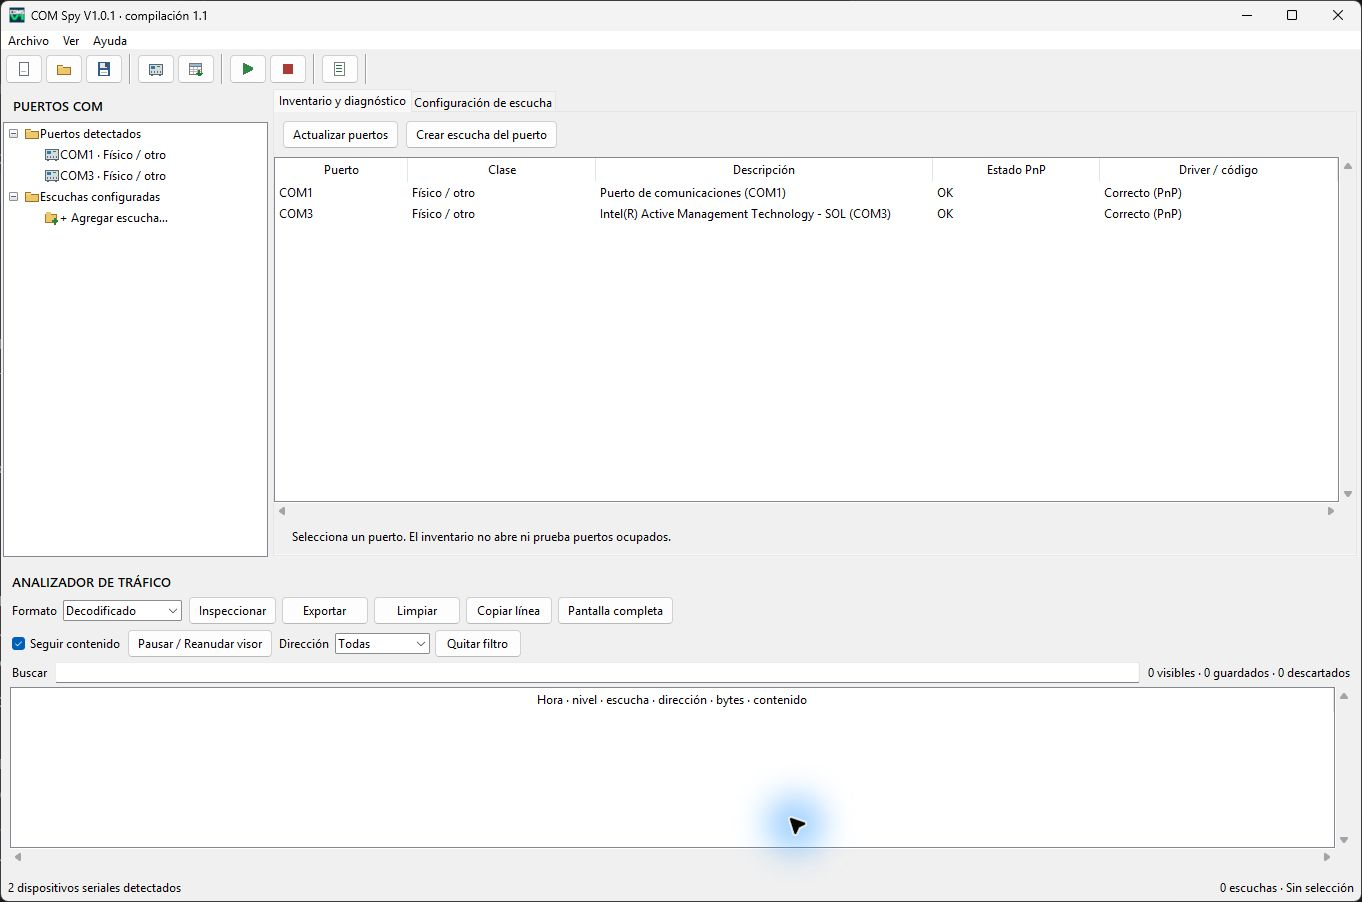Toggle the Seguir contenido checkbox
Viewport: 1362px width, 902px height.
click(18, 644)
